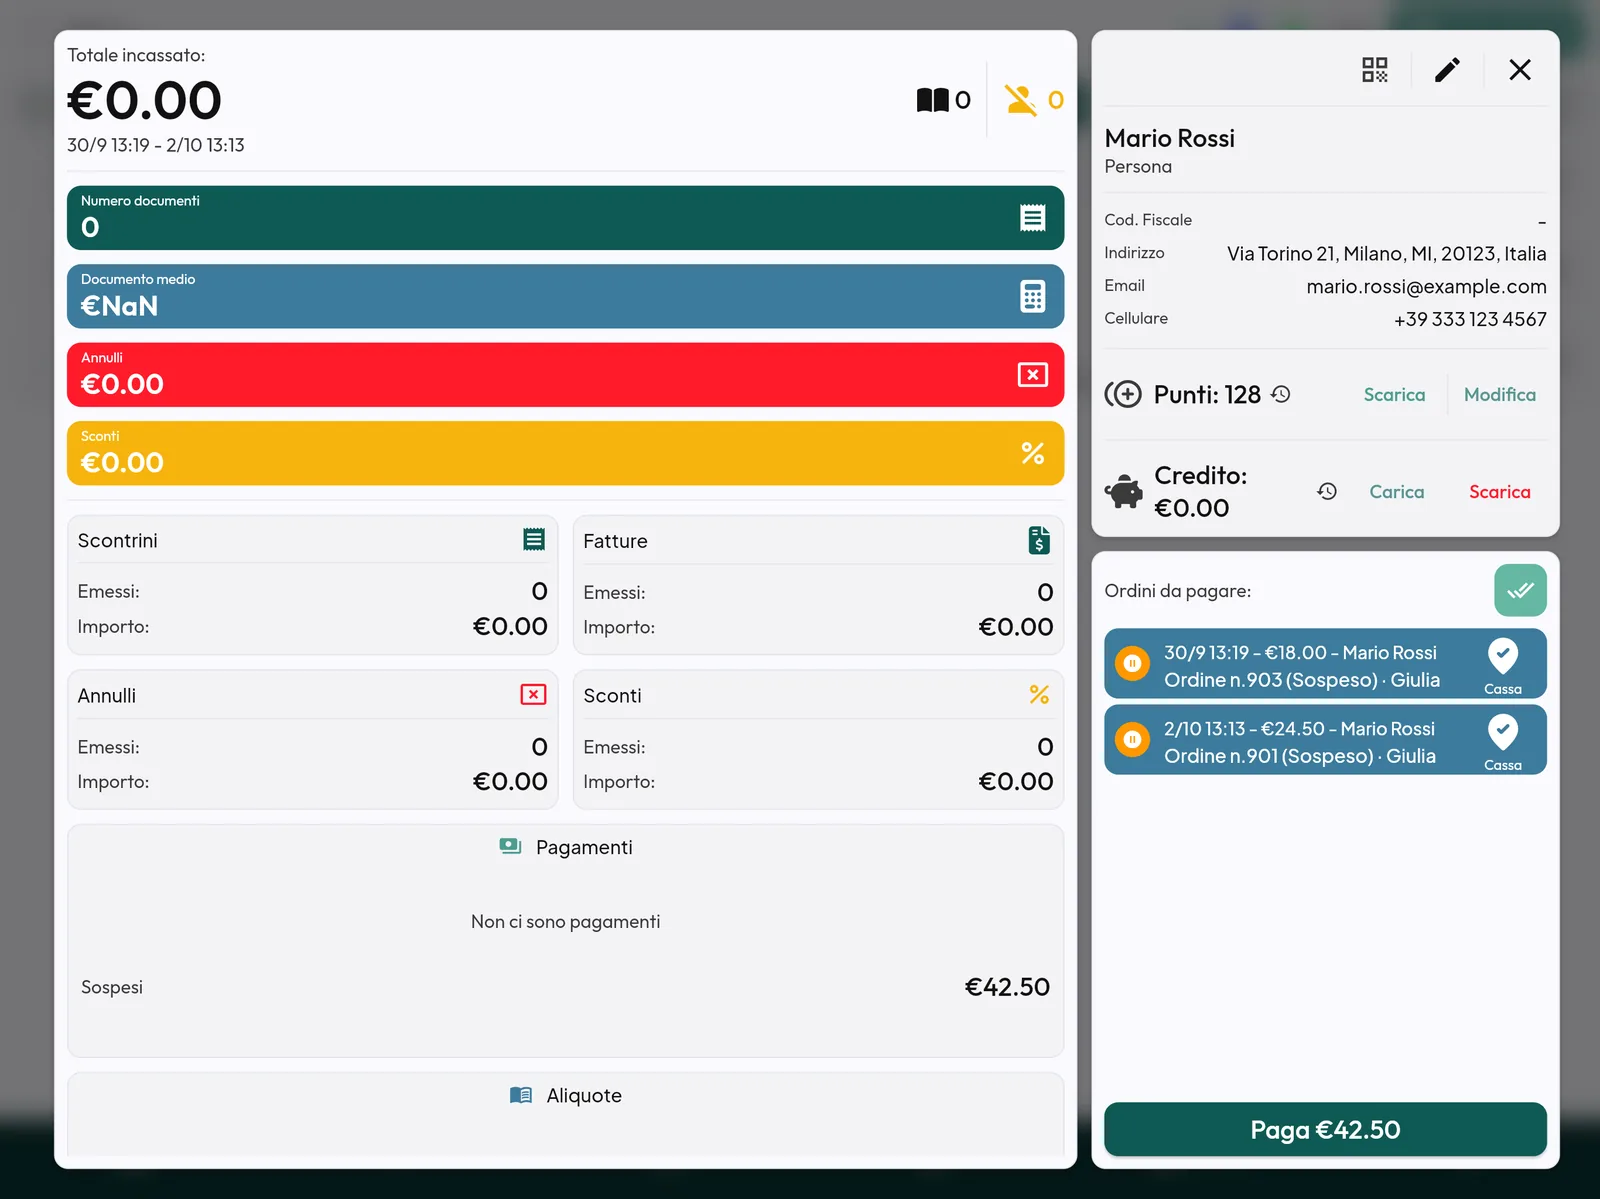Click the date range 30/9 13:19 - 2/10 13:13
Image resolution: width=1600 pixels, height=1199 pixels.
156,145
